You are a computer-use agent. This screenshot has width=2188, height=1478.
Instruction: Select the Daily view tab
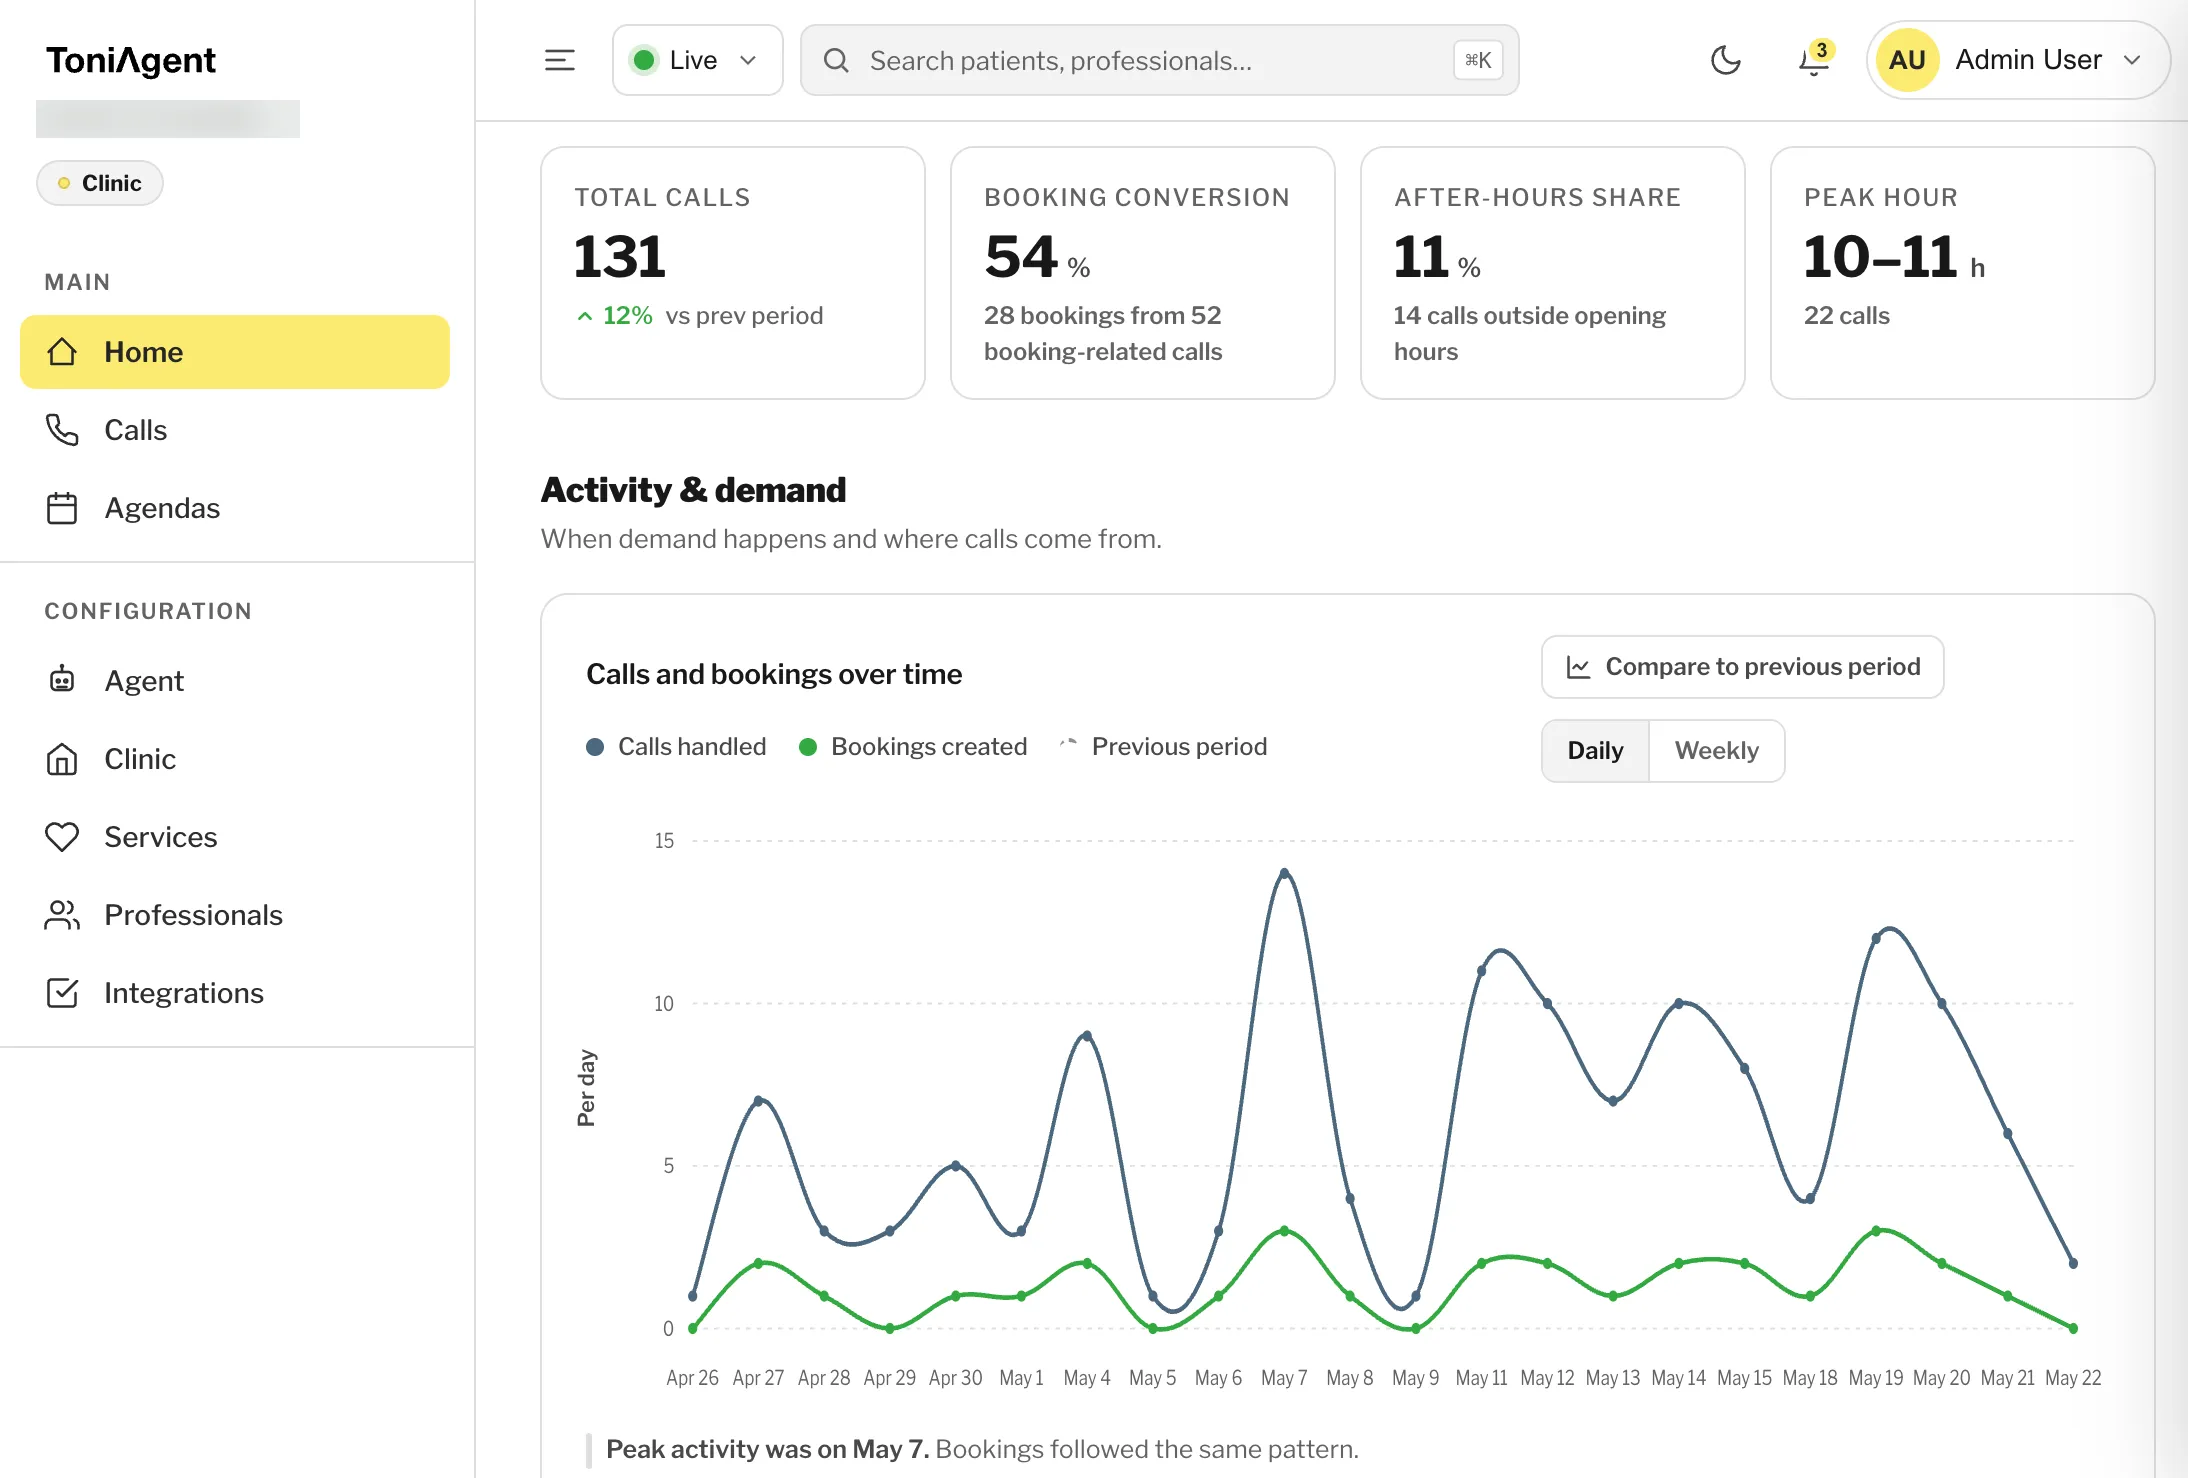[1595, 751]
